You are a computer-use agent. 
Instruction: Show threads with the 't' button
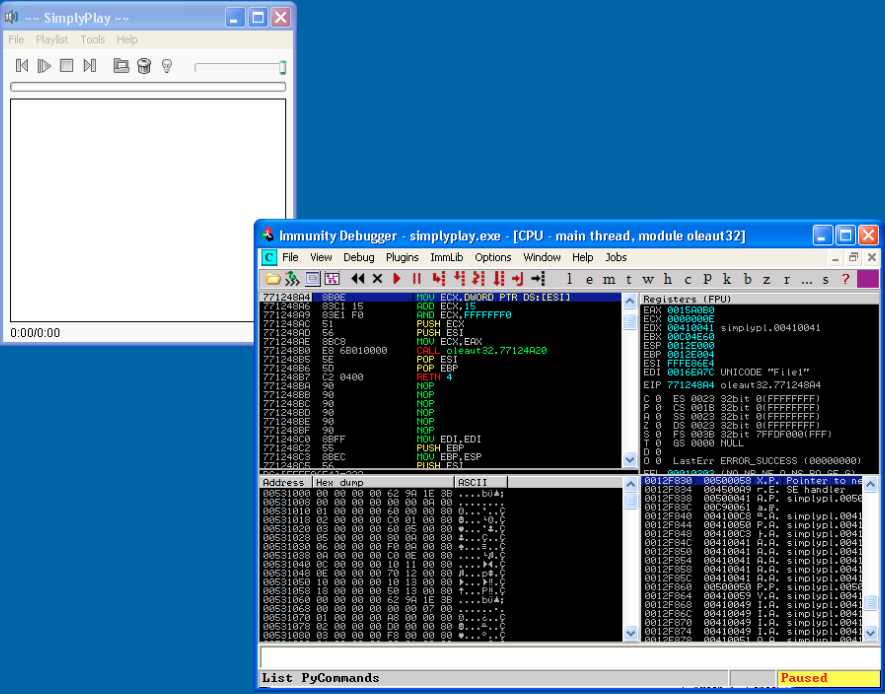tap(628, 279)
